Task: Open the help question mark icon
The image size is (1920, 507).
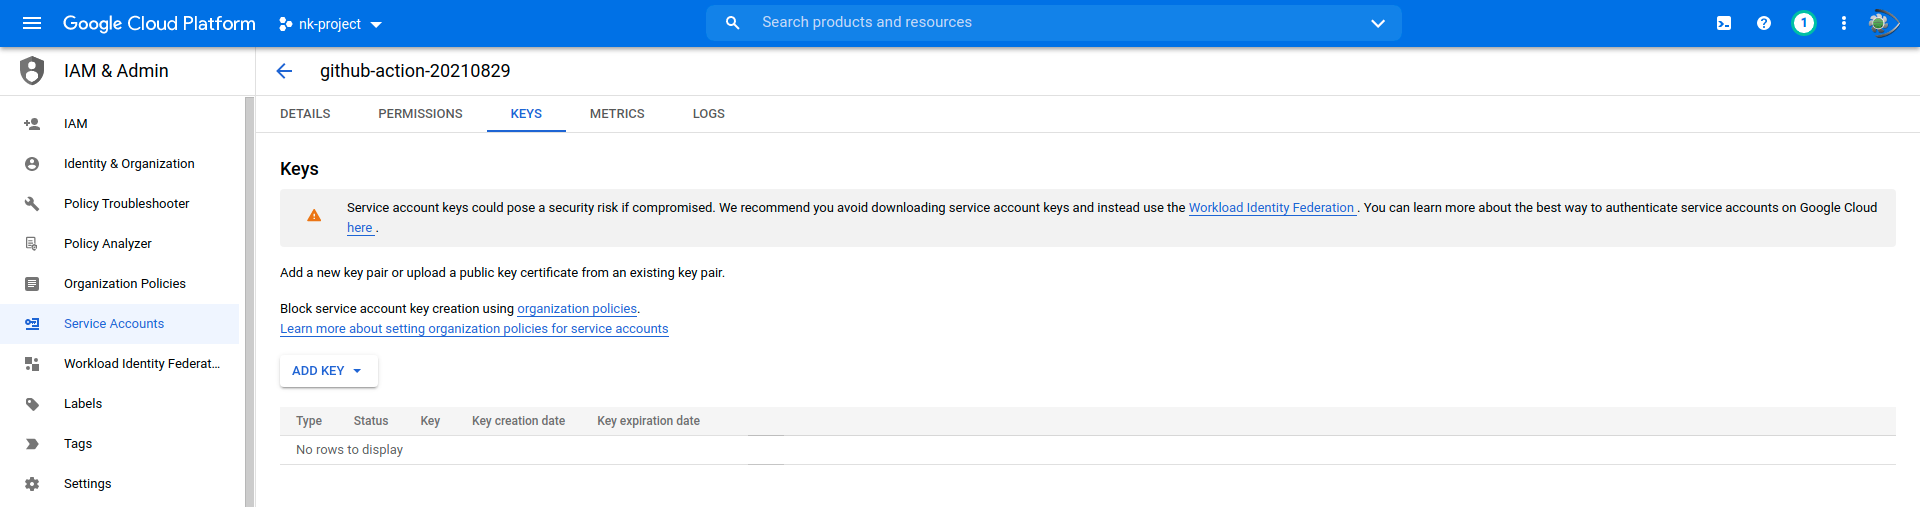Action: 1764,23
